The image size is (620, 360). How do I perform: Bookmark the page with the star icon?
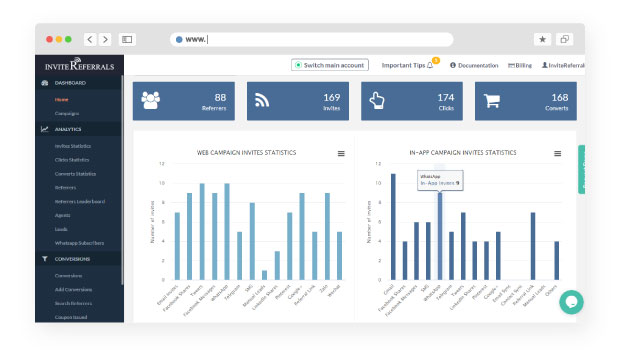542,39
